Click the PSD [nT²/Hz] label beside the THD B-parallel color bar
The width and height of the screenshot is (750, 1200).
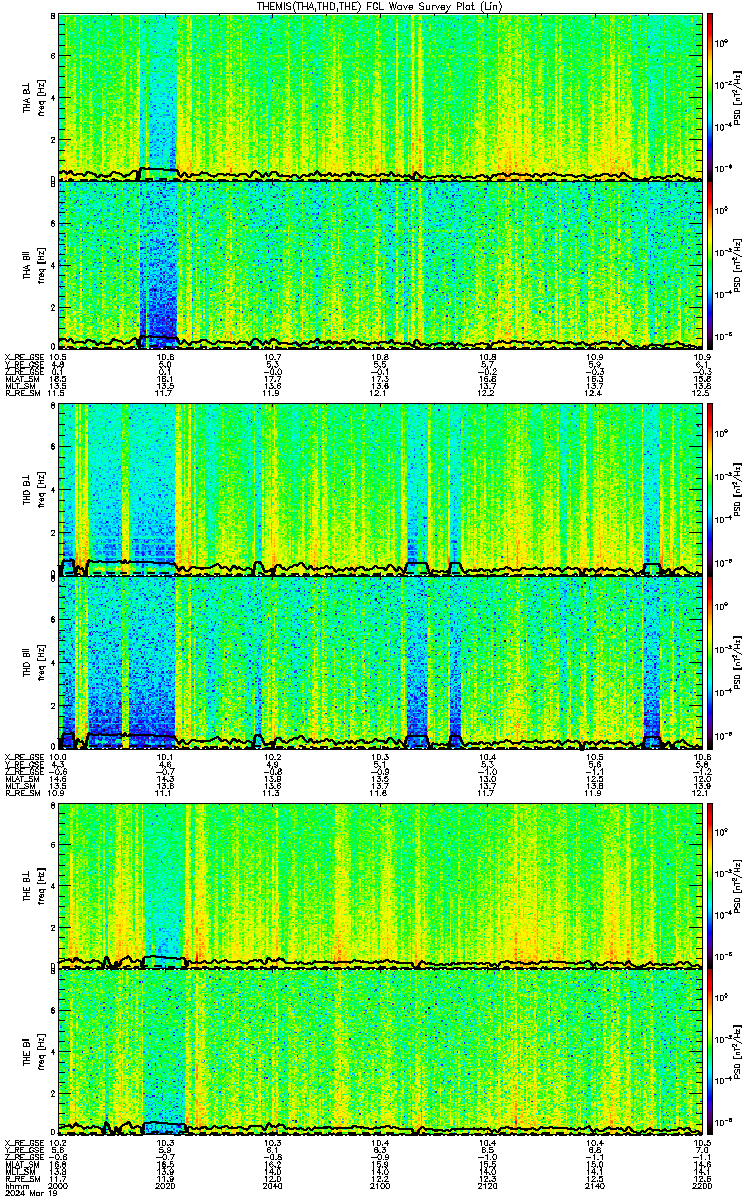737,663
